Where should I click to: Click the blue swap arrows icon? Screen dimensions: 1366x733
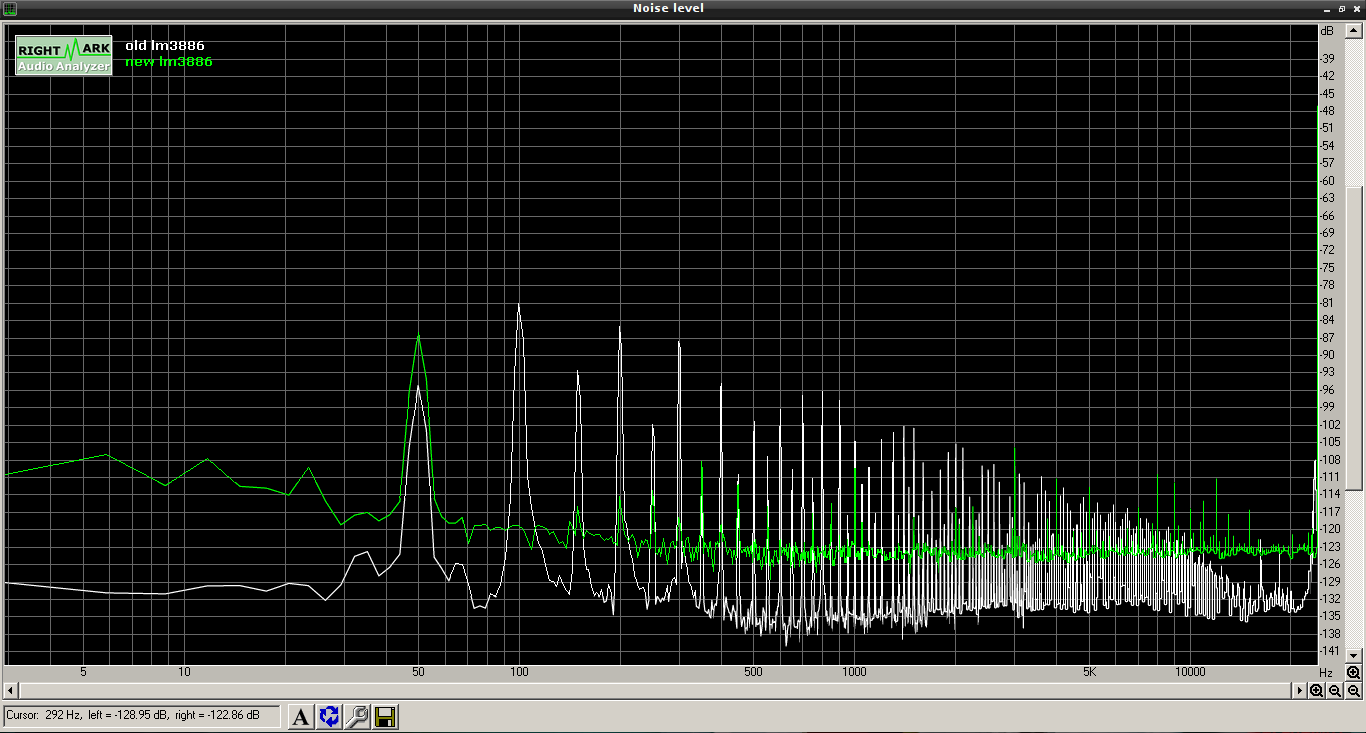pyautogui.click(x=329, y=716)
